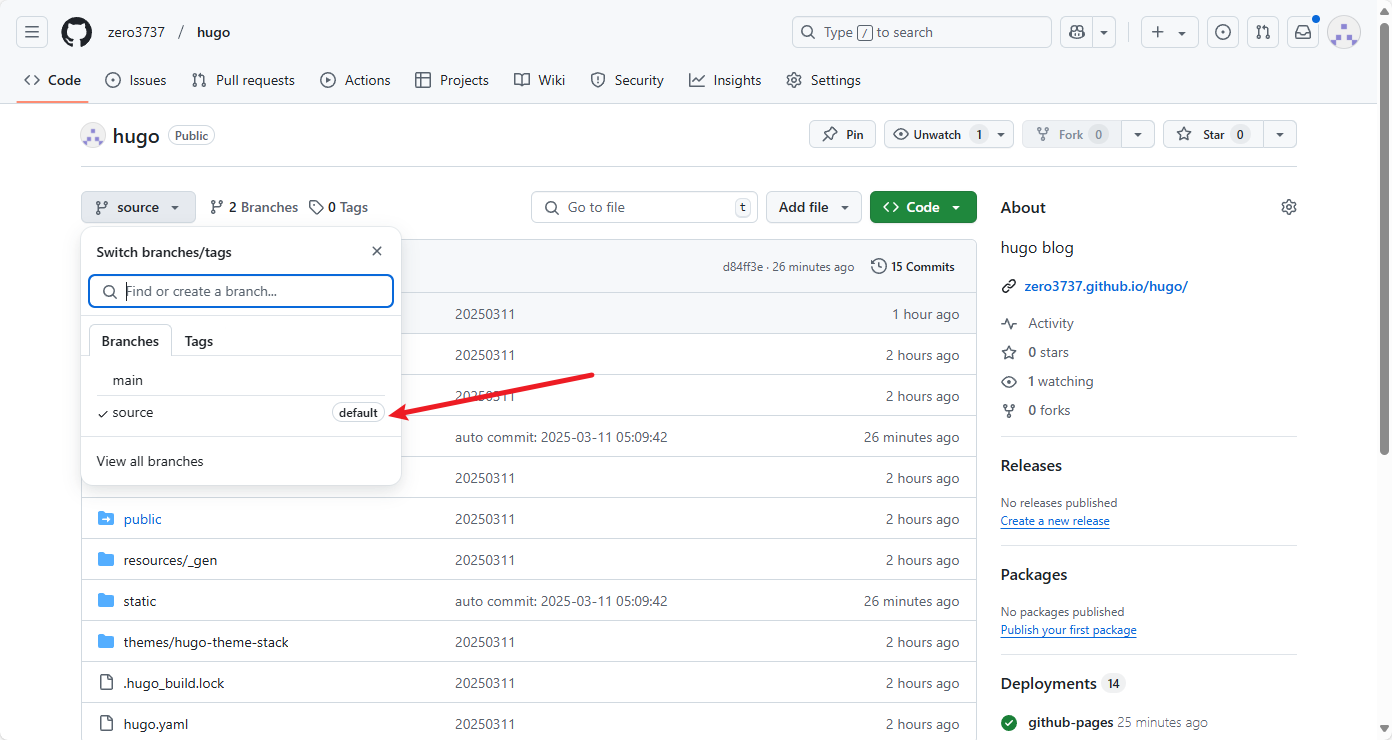Focus the Find or create a branch field
This screenshot has width=1392, height=740.
(241, 291)
